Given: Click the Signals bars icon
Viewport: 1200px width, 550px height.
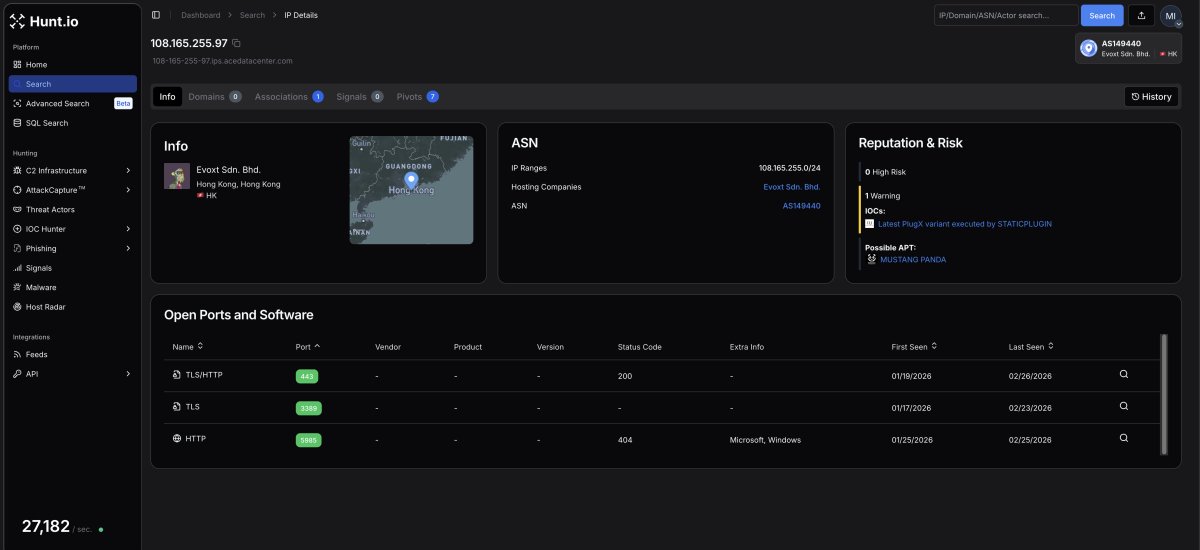Looking at the screenshot, I should tap(17, 268).
